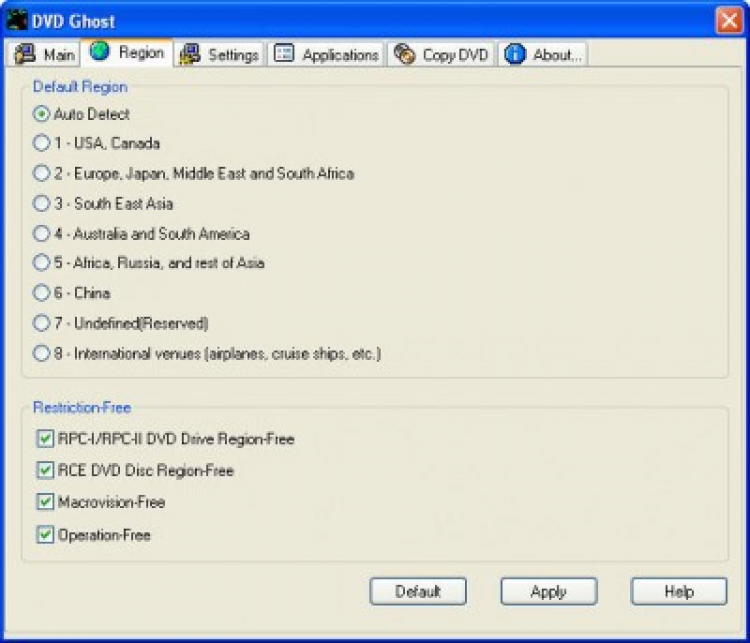Click the computer icon on the Main tab
The height and width of the screenshot is (643, 750).
[x=25, y=54]
